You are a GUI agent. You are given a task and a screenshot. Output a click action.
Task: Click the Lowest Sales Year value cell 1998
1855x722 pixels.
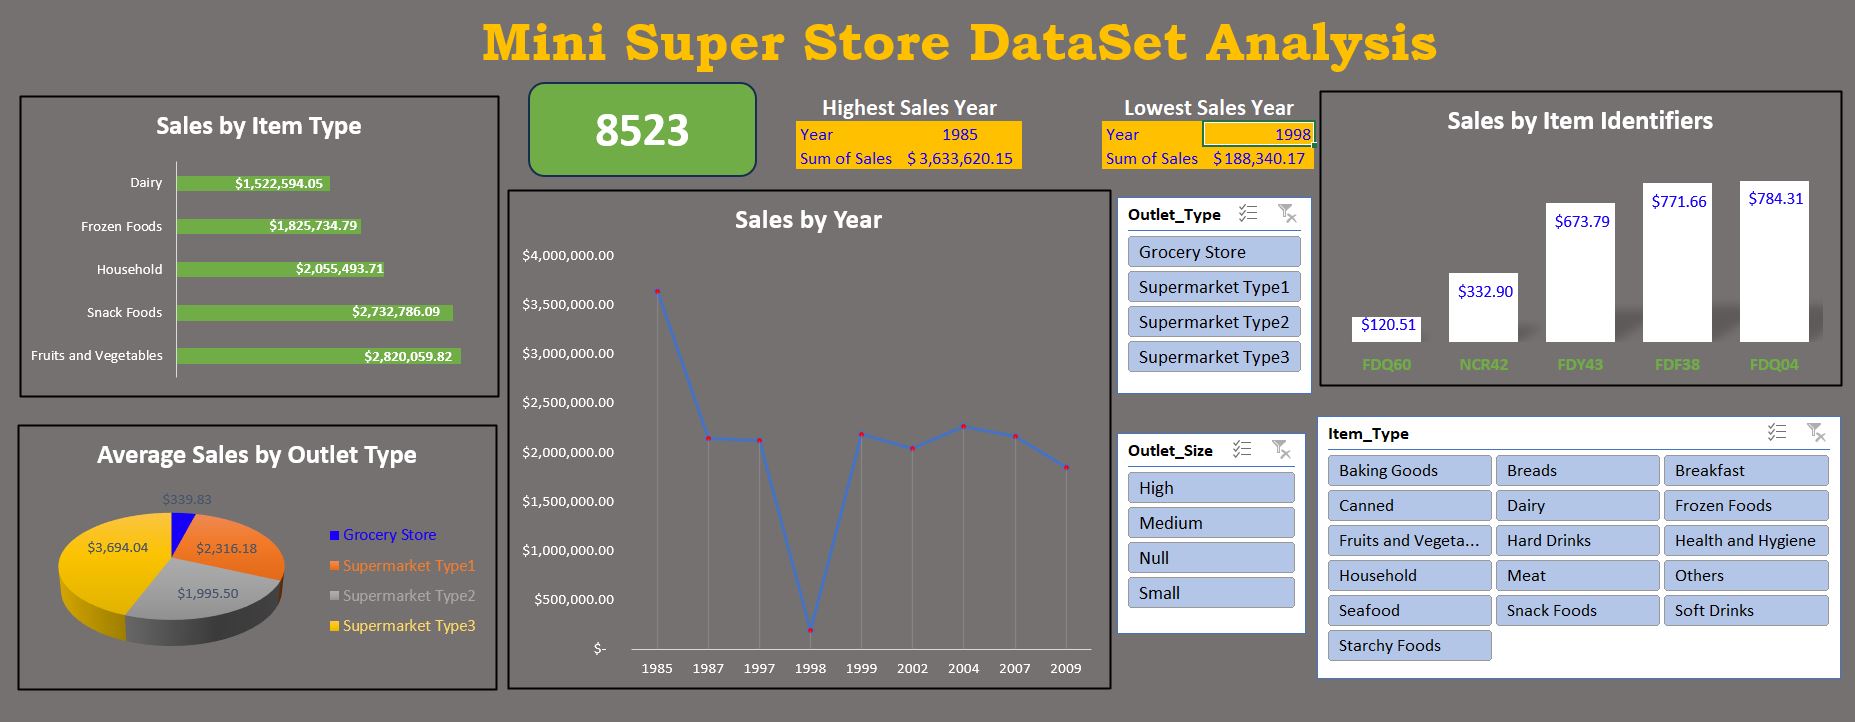[1258, 135]
